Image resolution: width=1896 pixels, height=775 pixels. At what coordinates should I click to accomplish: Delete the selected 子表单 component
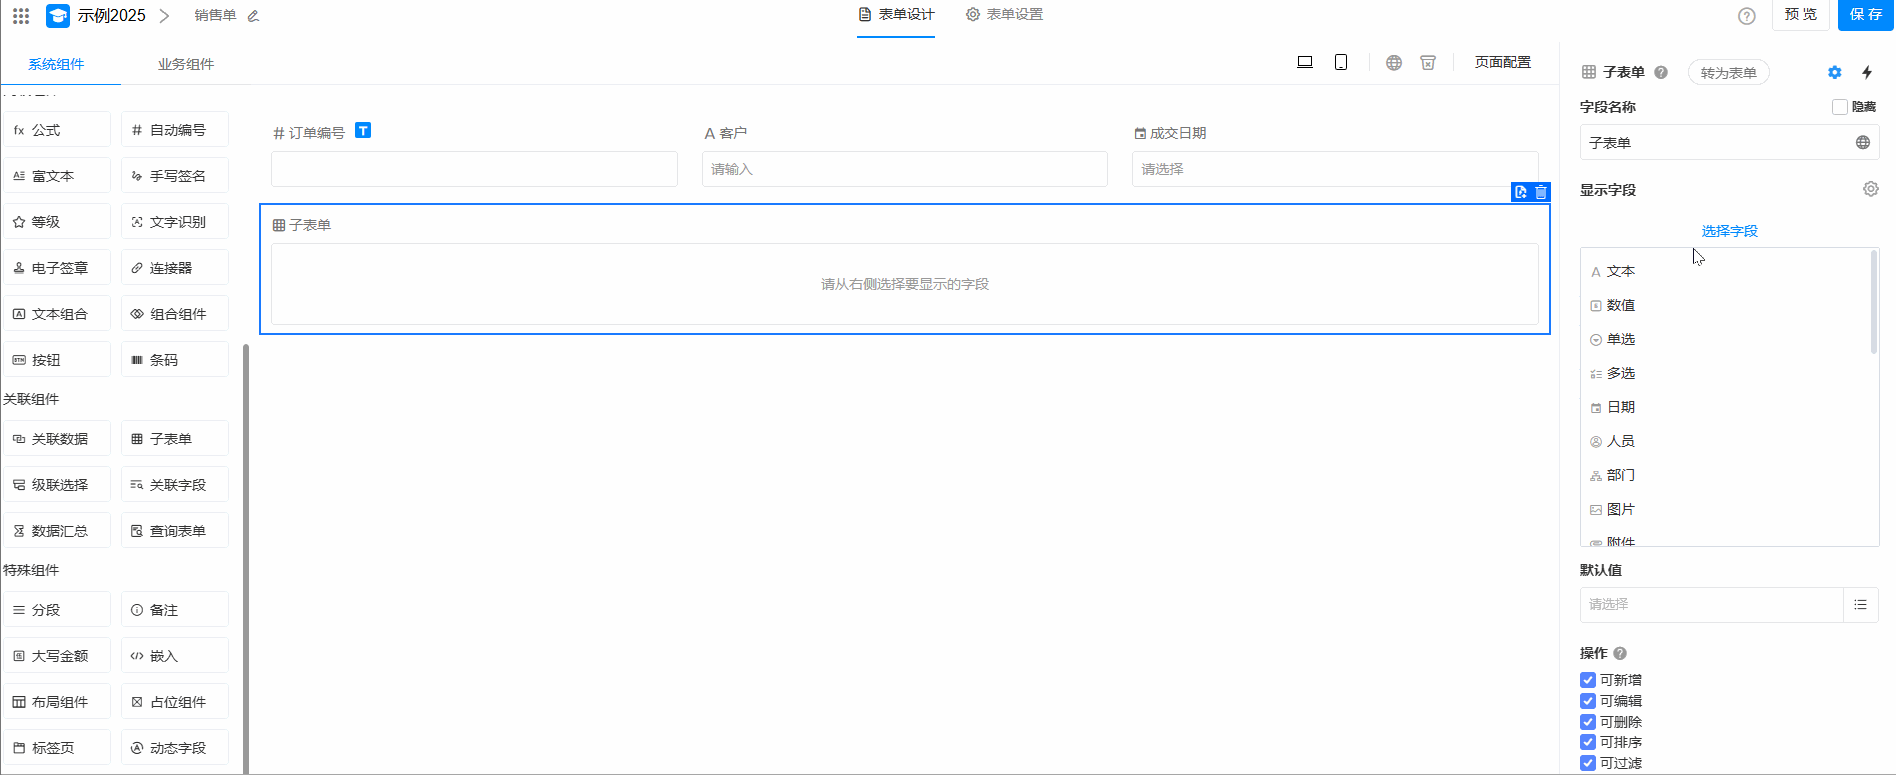point(1541,192)
